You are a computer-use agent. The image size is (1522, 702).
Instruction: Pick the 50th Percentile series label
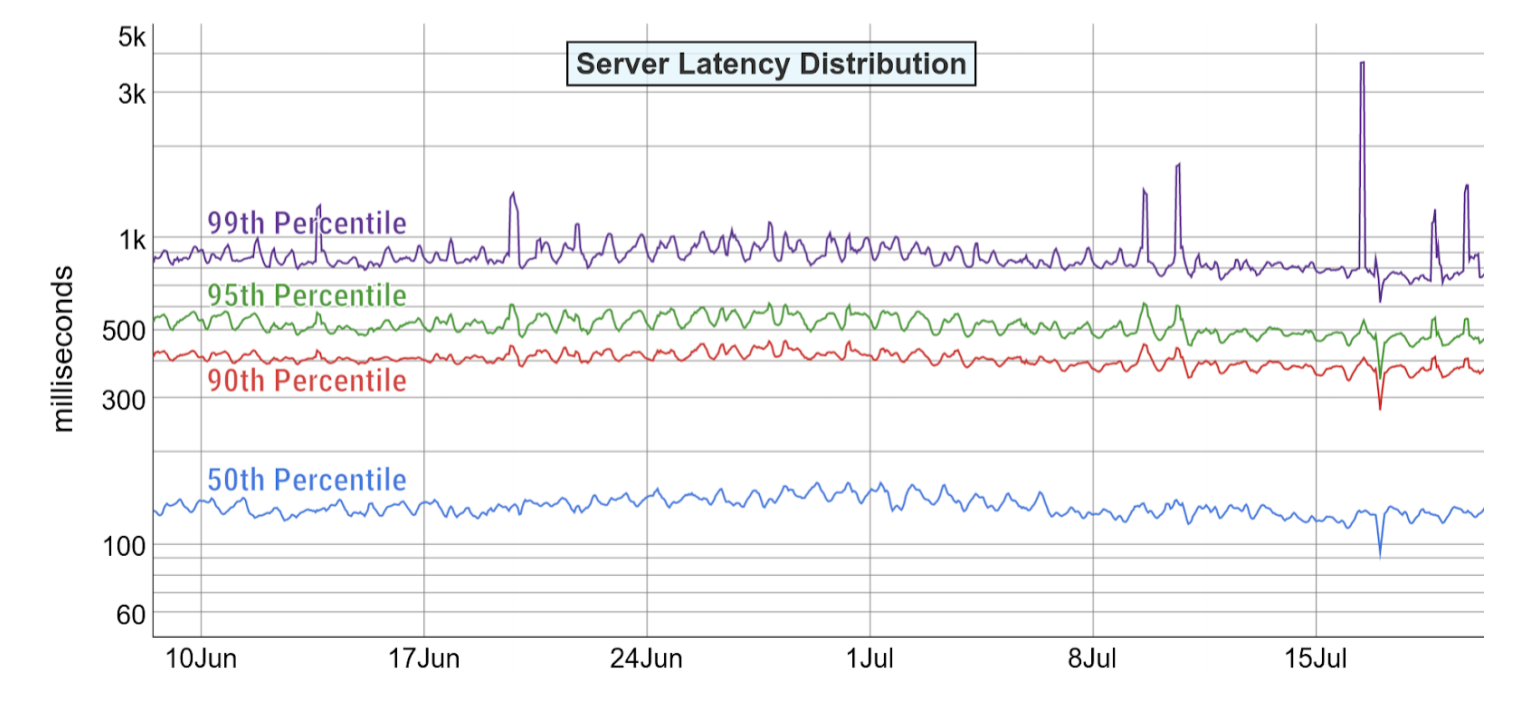point(306,480)
